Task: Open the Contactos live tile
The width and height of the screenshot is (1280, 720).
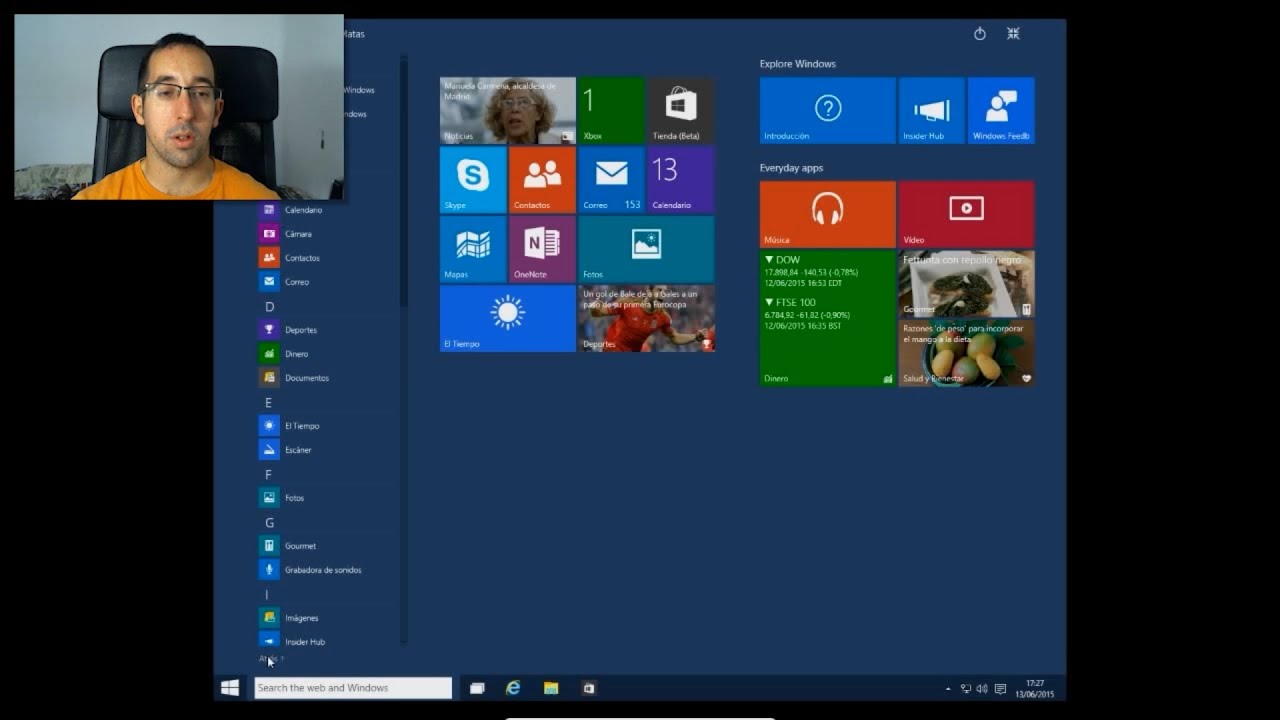Action: pyautogui.click(x=542, y=180)
